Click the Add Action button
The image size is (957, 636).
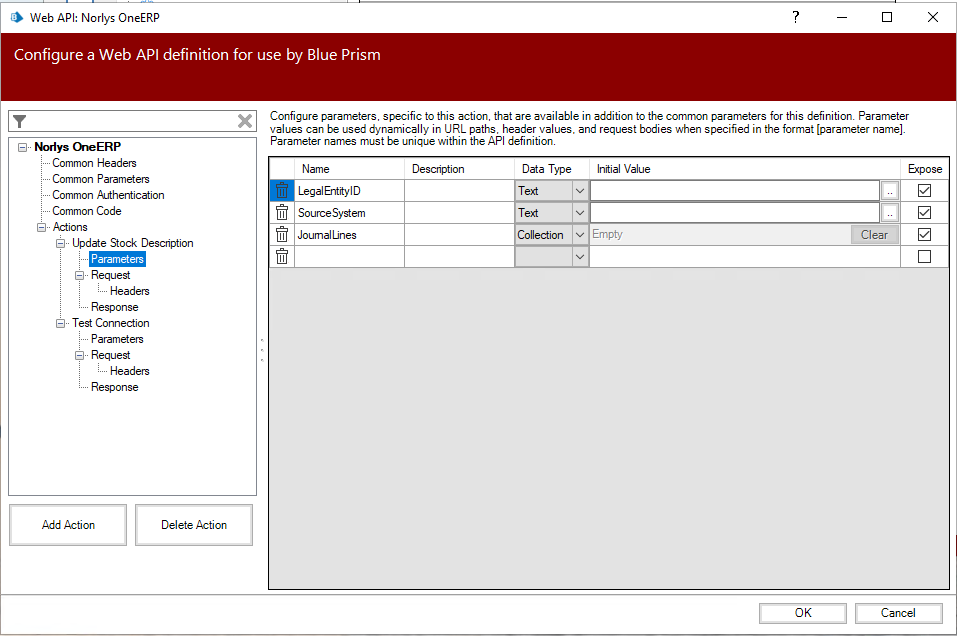tap(68, 525)
